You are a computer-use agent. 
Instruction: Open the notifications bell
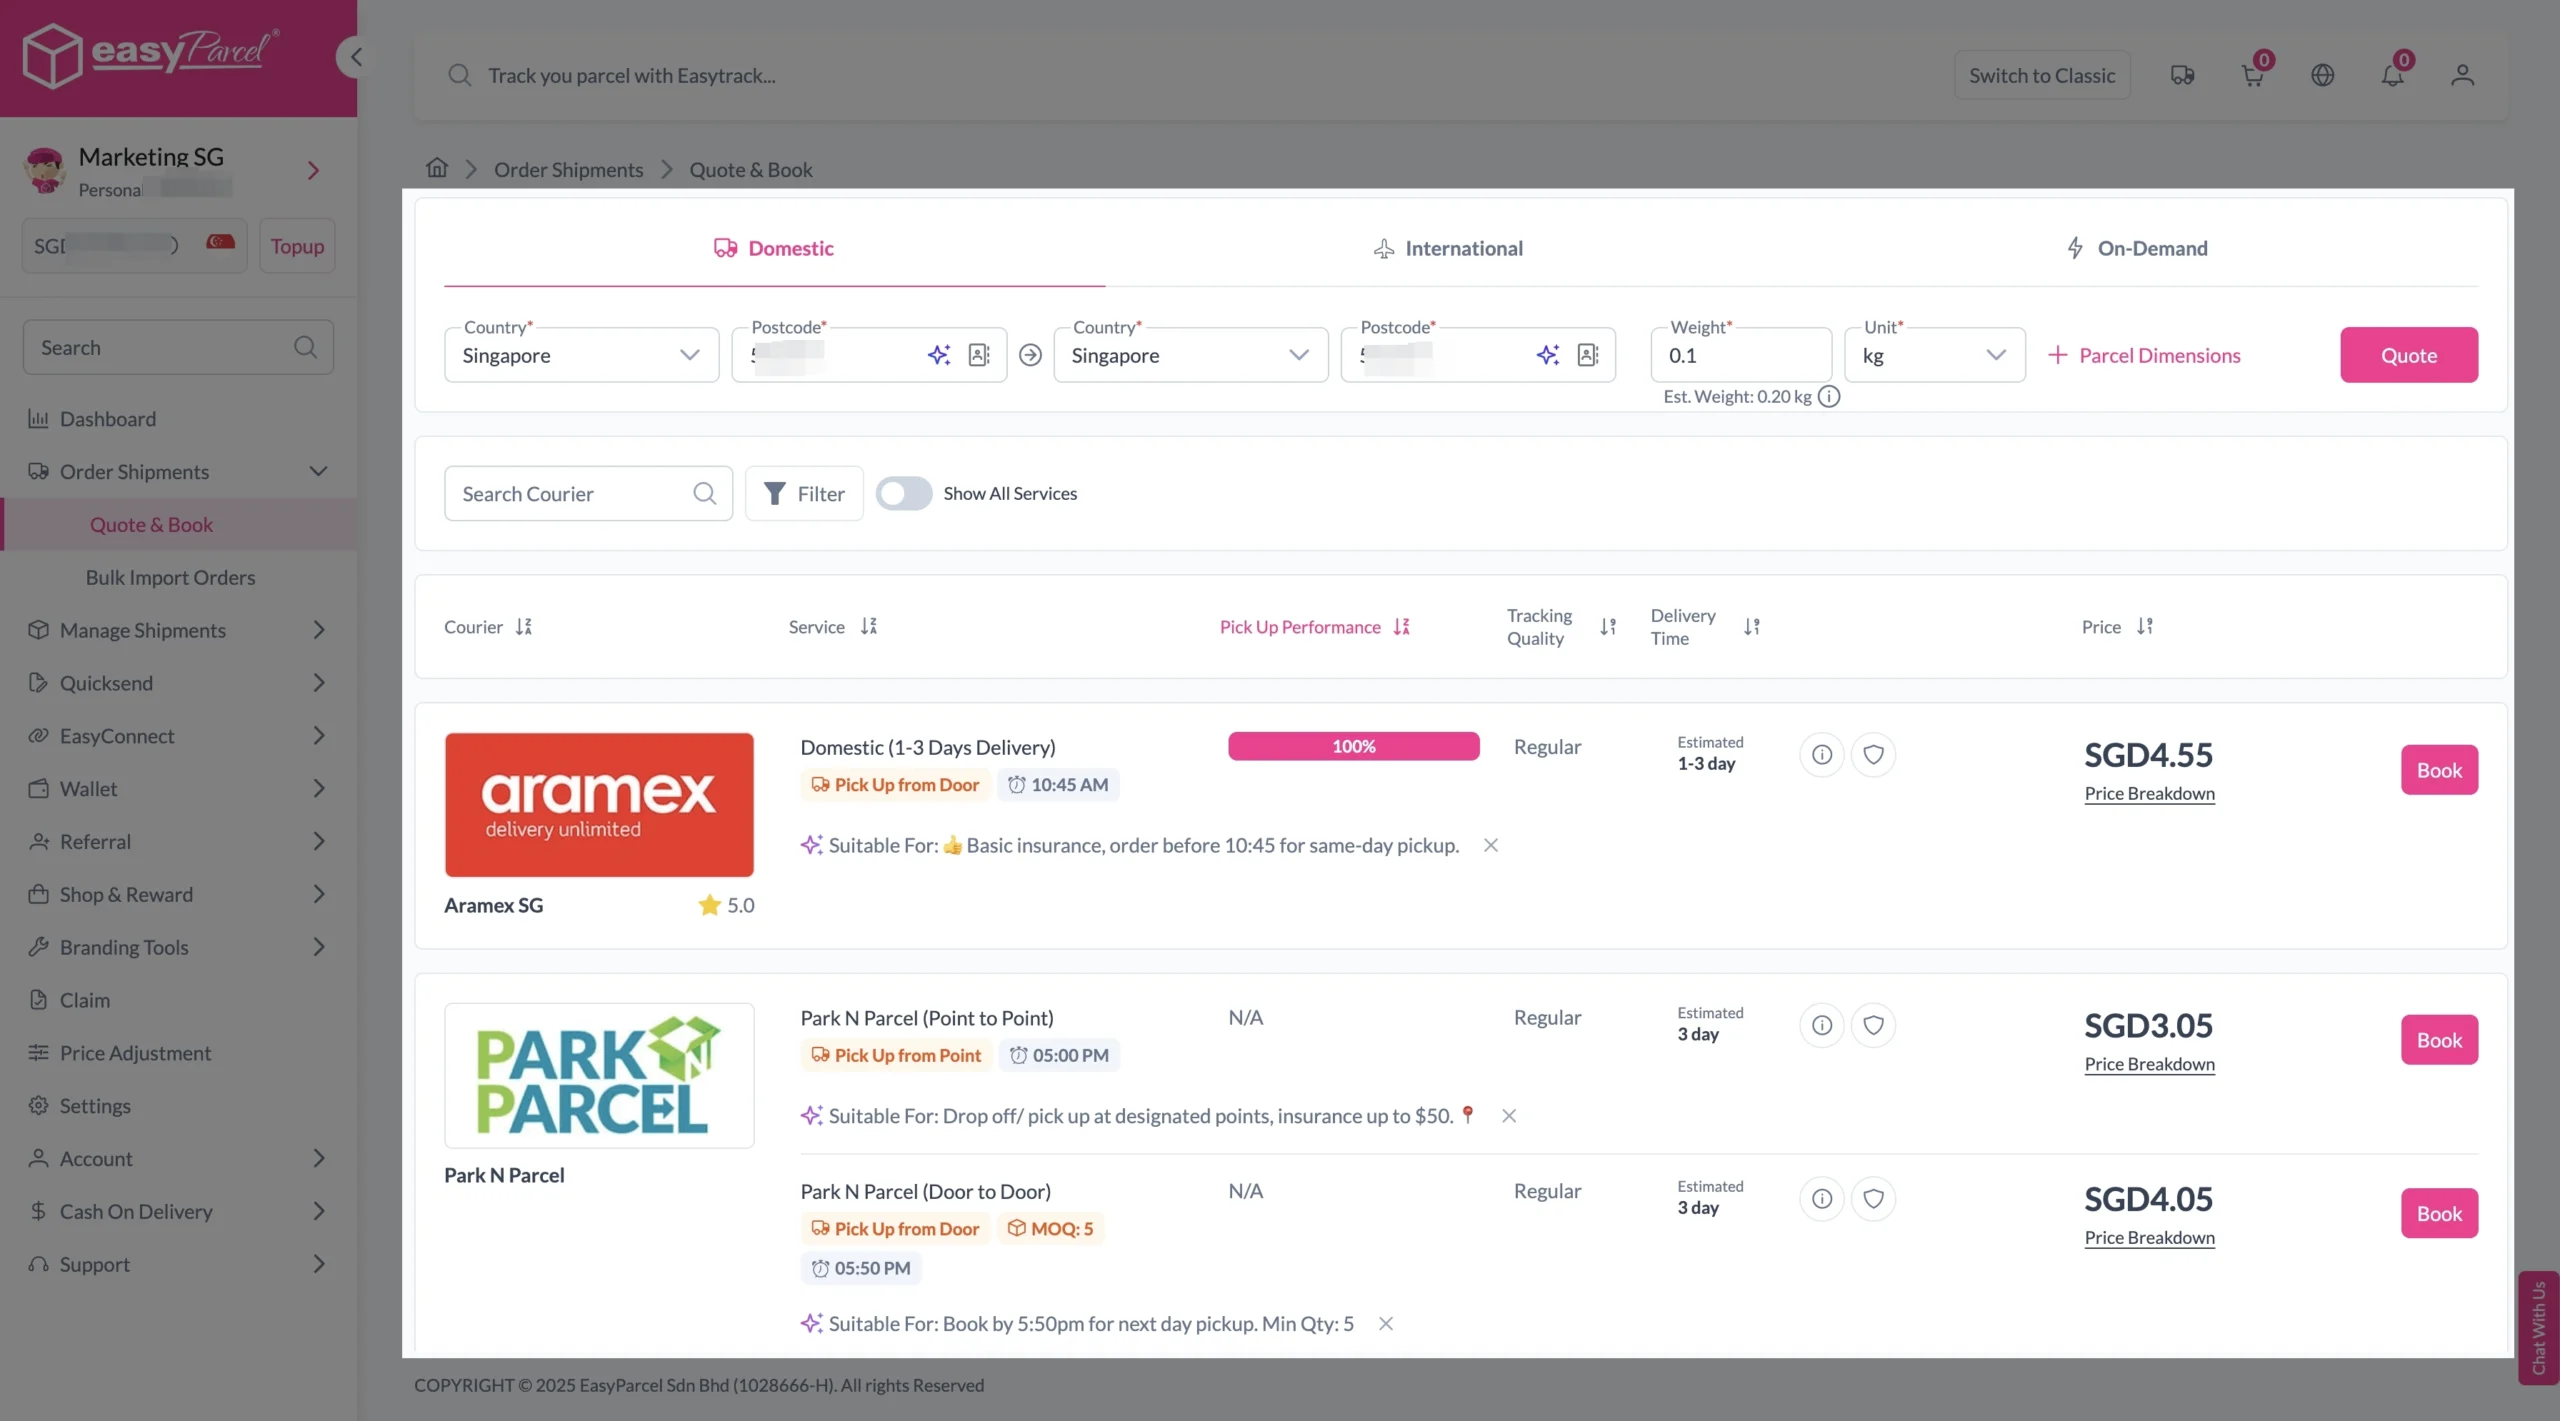pyautogui.click(x=2392, y=75)
